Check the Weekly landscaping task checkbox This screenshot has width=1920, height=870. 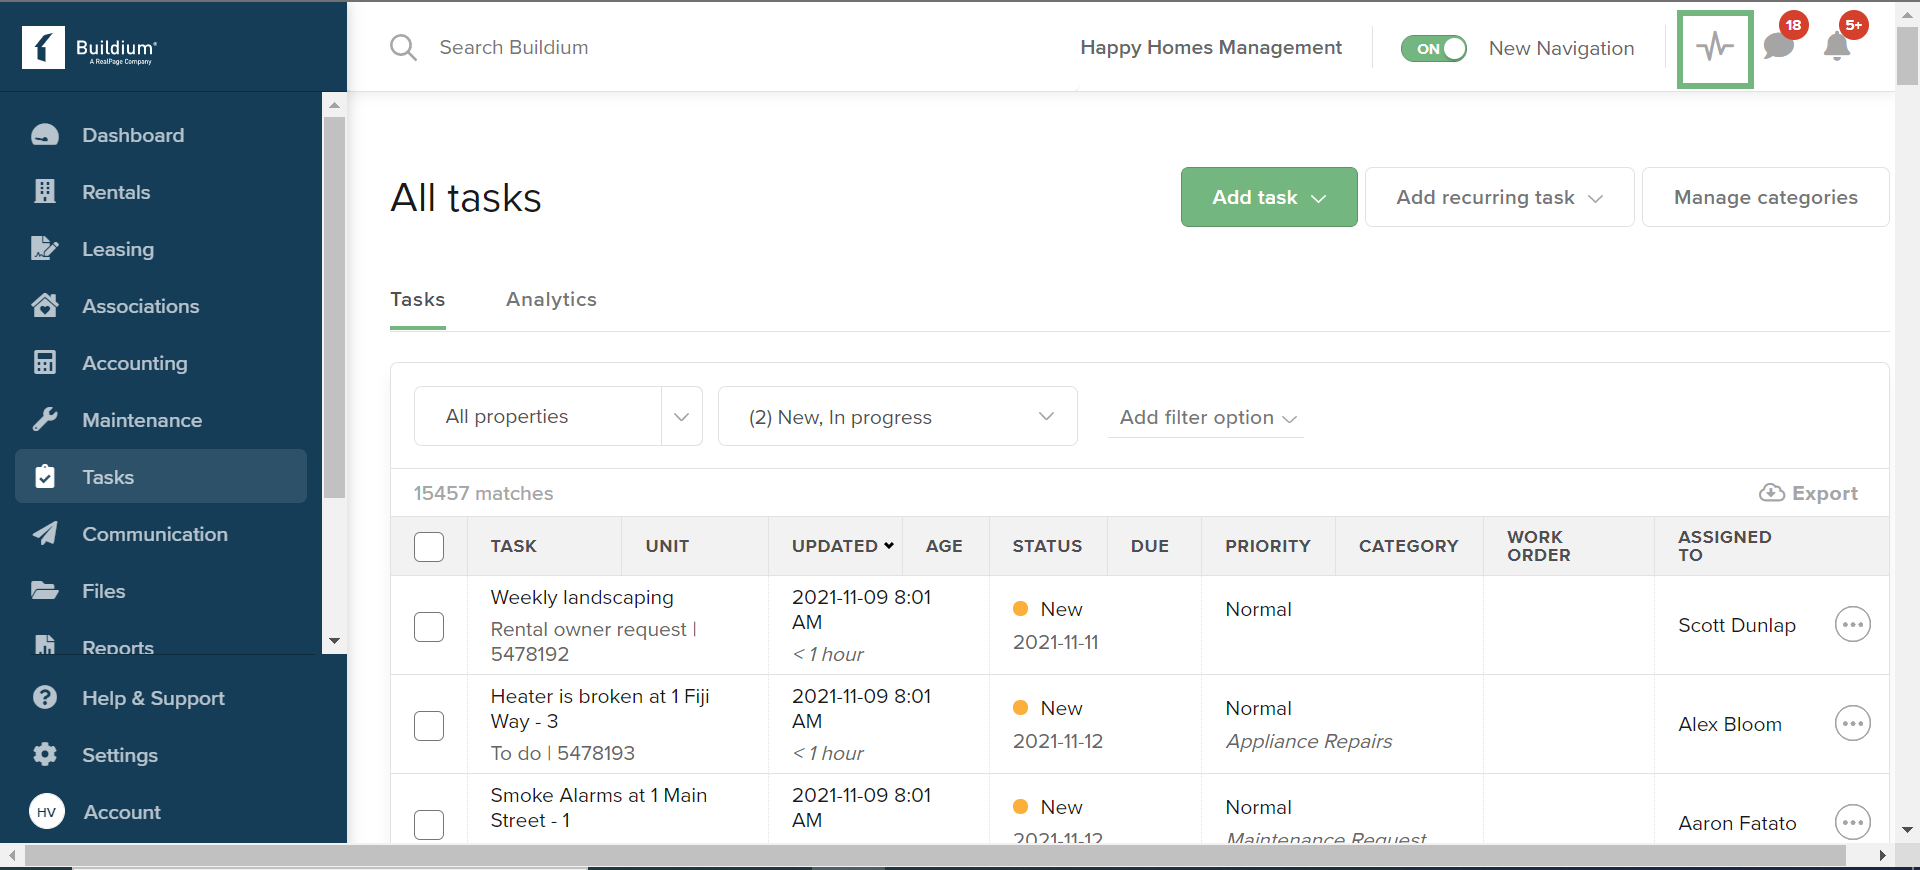[429, 627]
